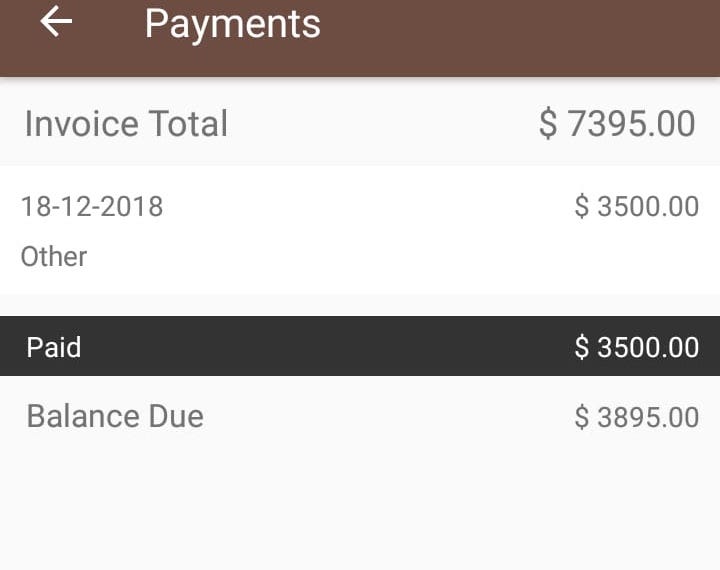Click the $ 7395.00 invoice total amount

pyautogui.click(x=617, y=124)
